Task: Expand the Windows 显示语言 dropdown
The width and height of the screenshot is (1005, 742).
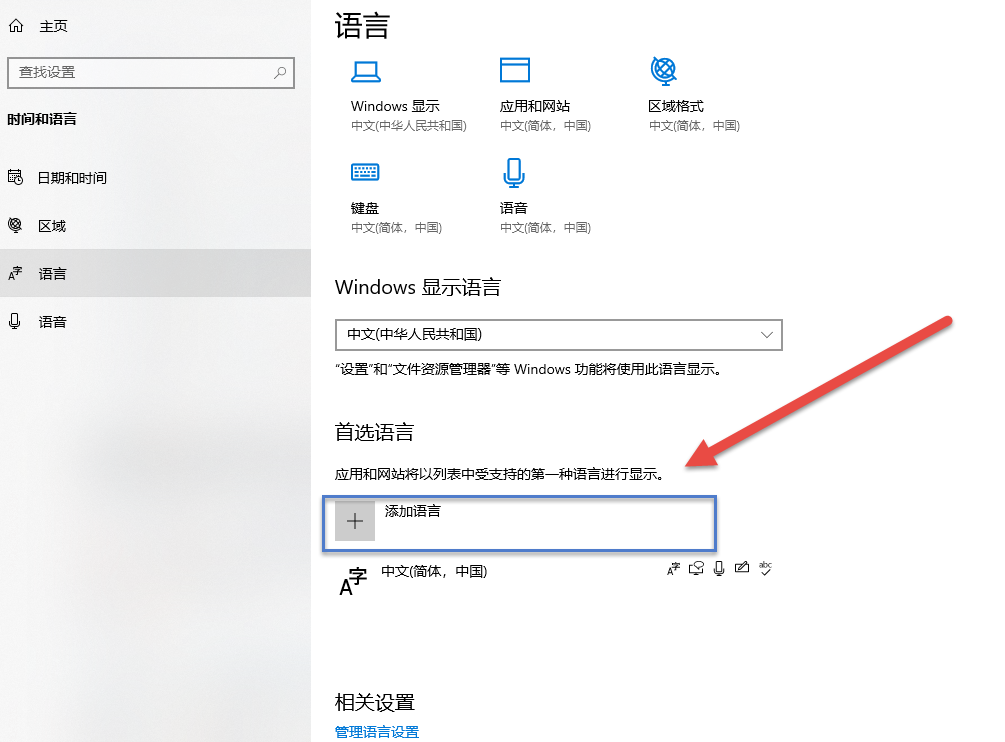Action: coord(557,334)
